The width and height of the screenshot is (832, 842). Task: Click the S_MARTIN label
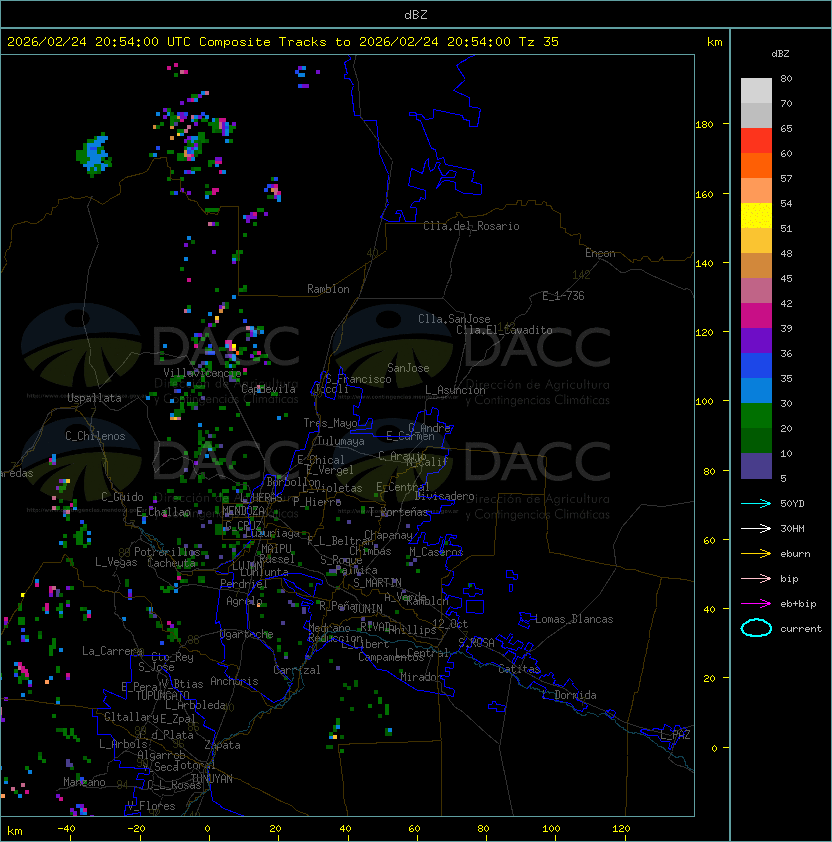point(377,583)
